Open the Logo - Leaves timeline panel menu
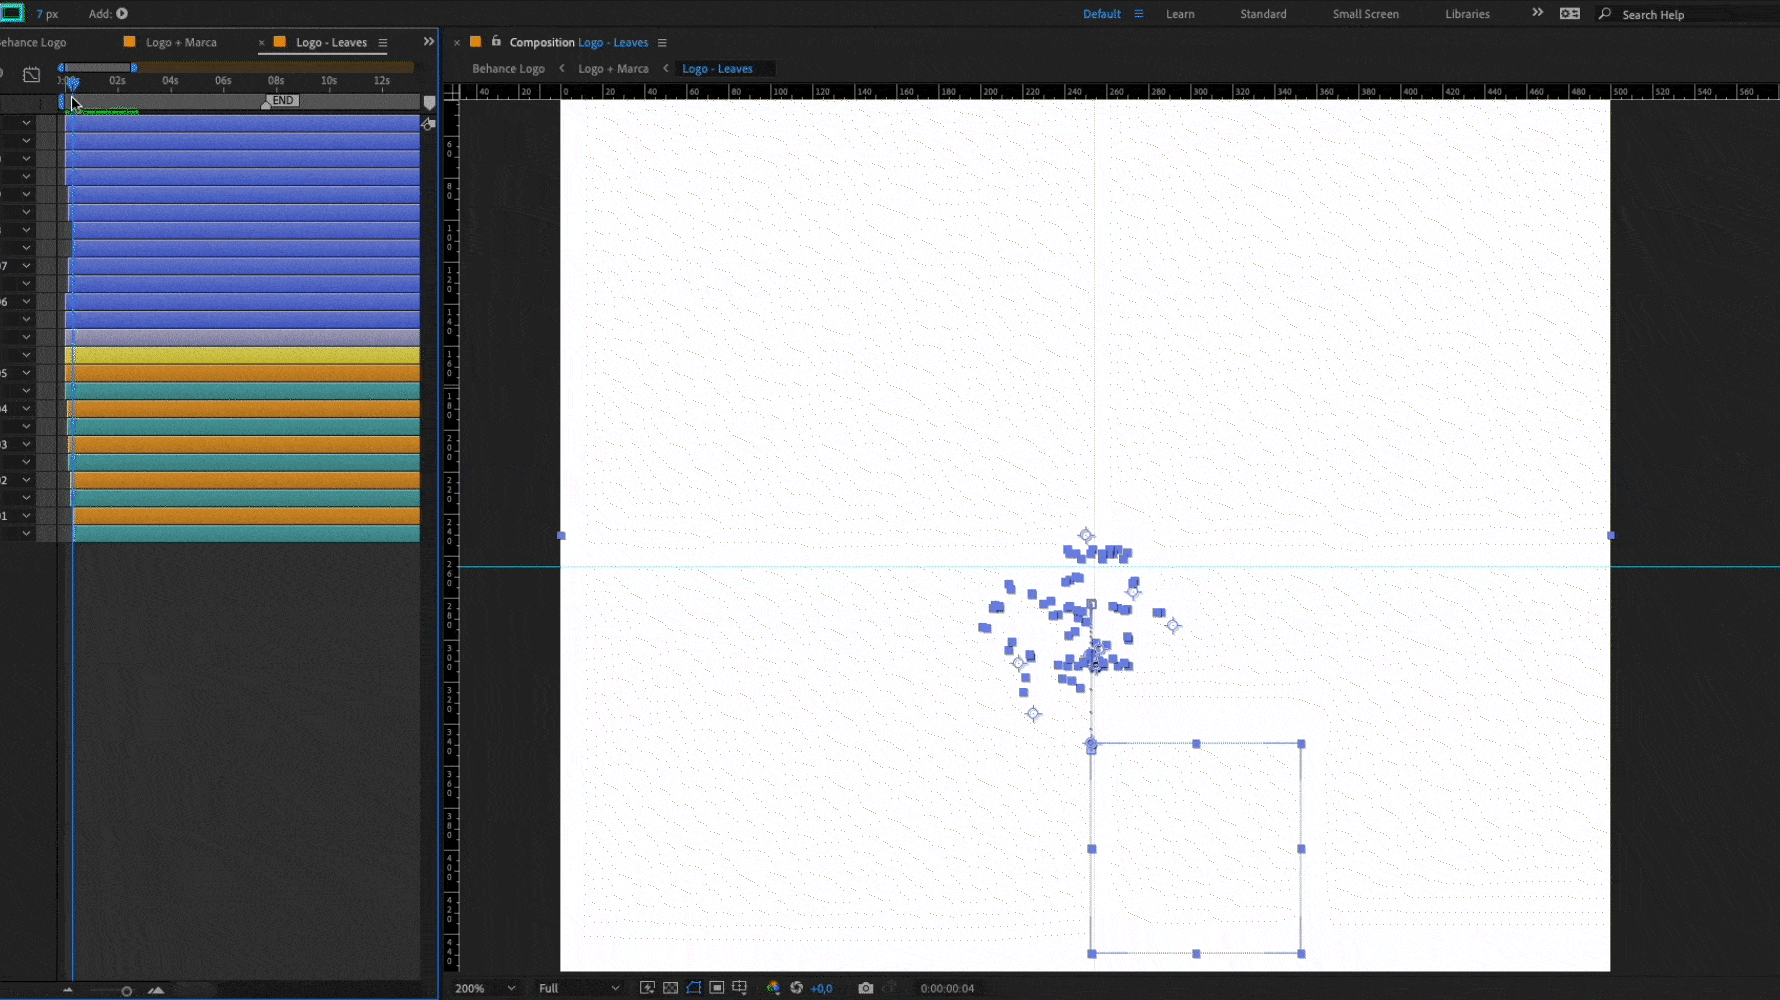The height and width of the screenshot is (1000, 1780). pyautogui.click(x=382, y=43)
